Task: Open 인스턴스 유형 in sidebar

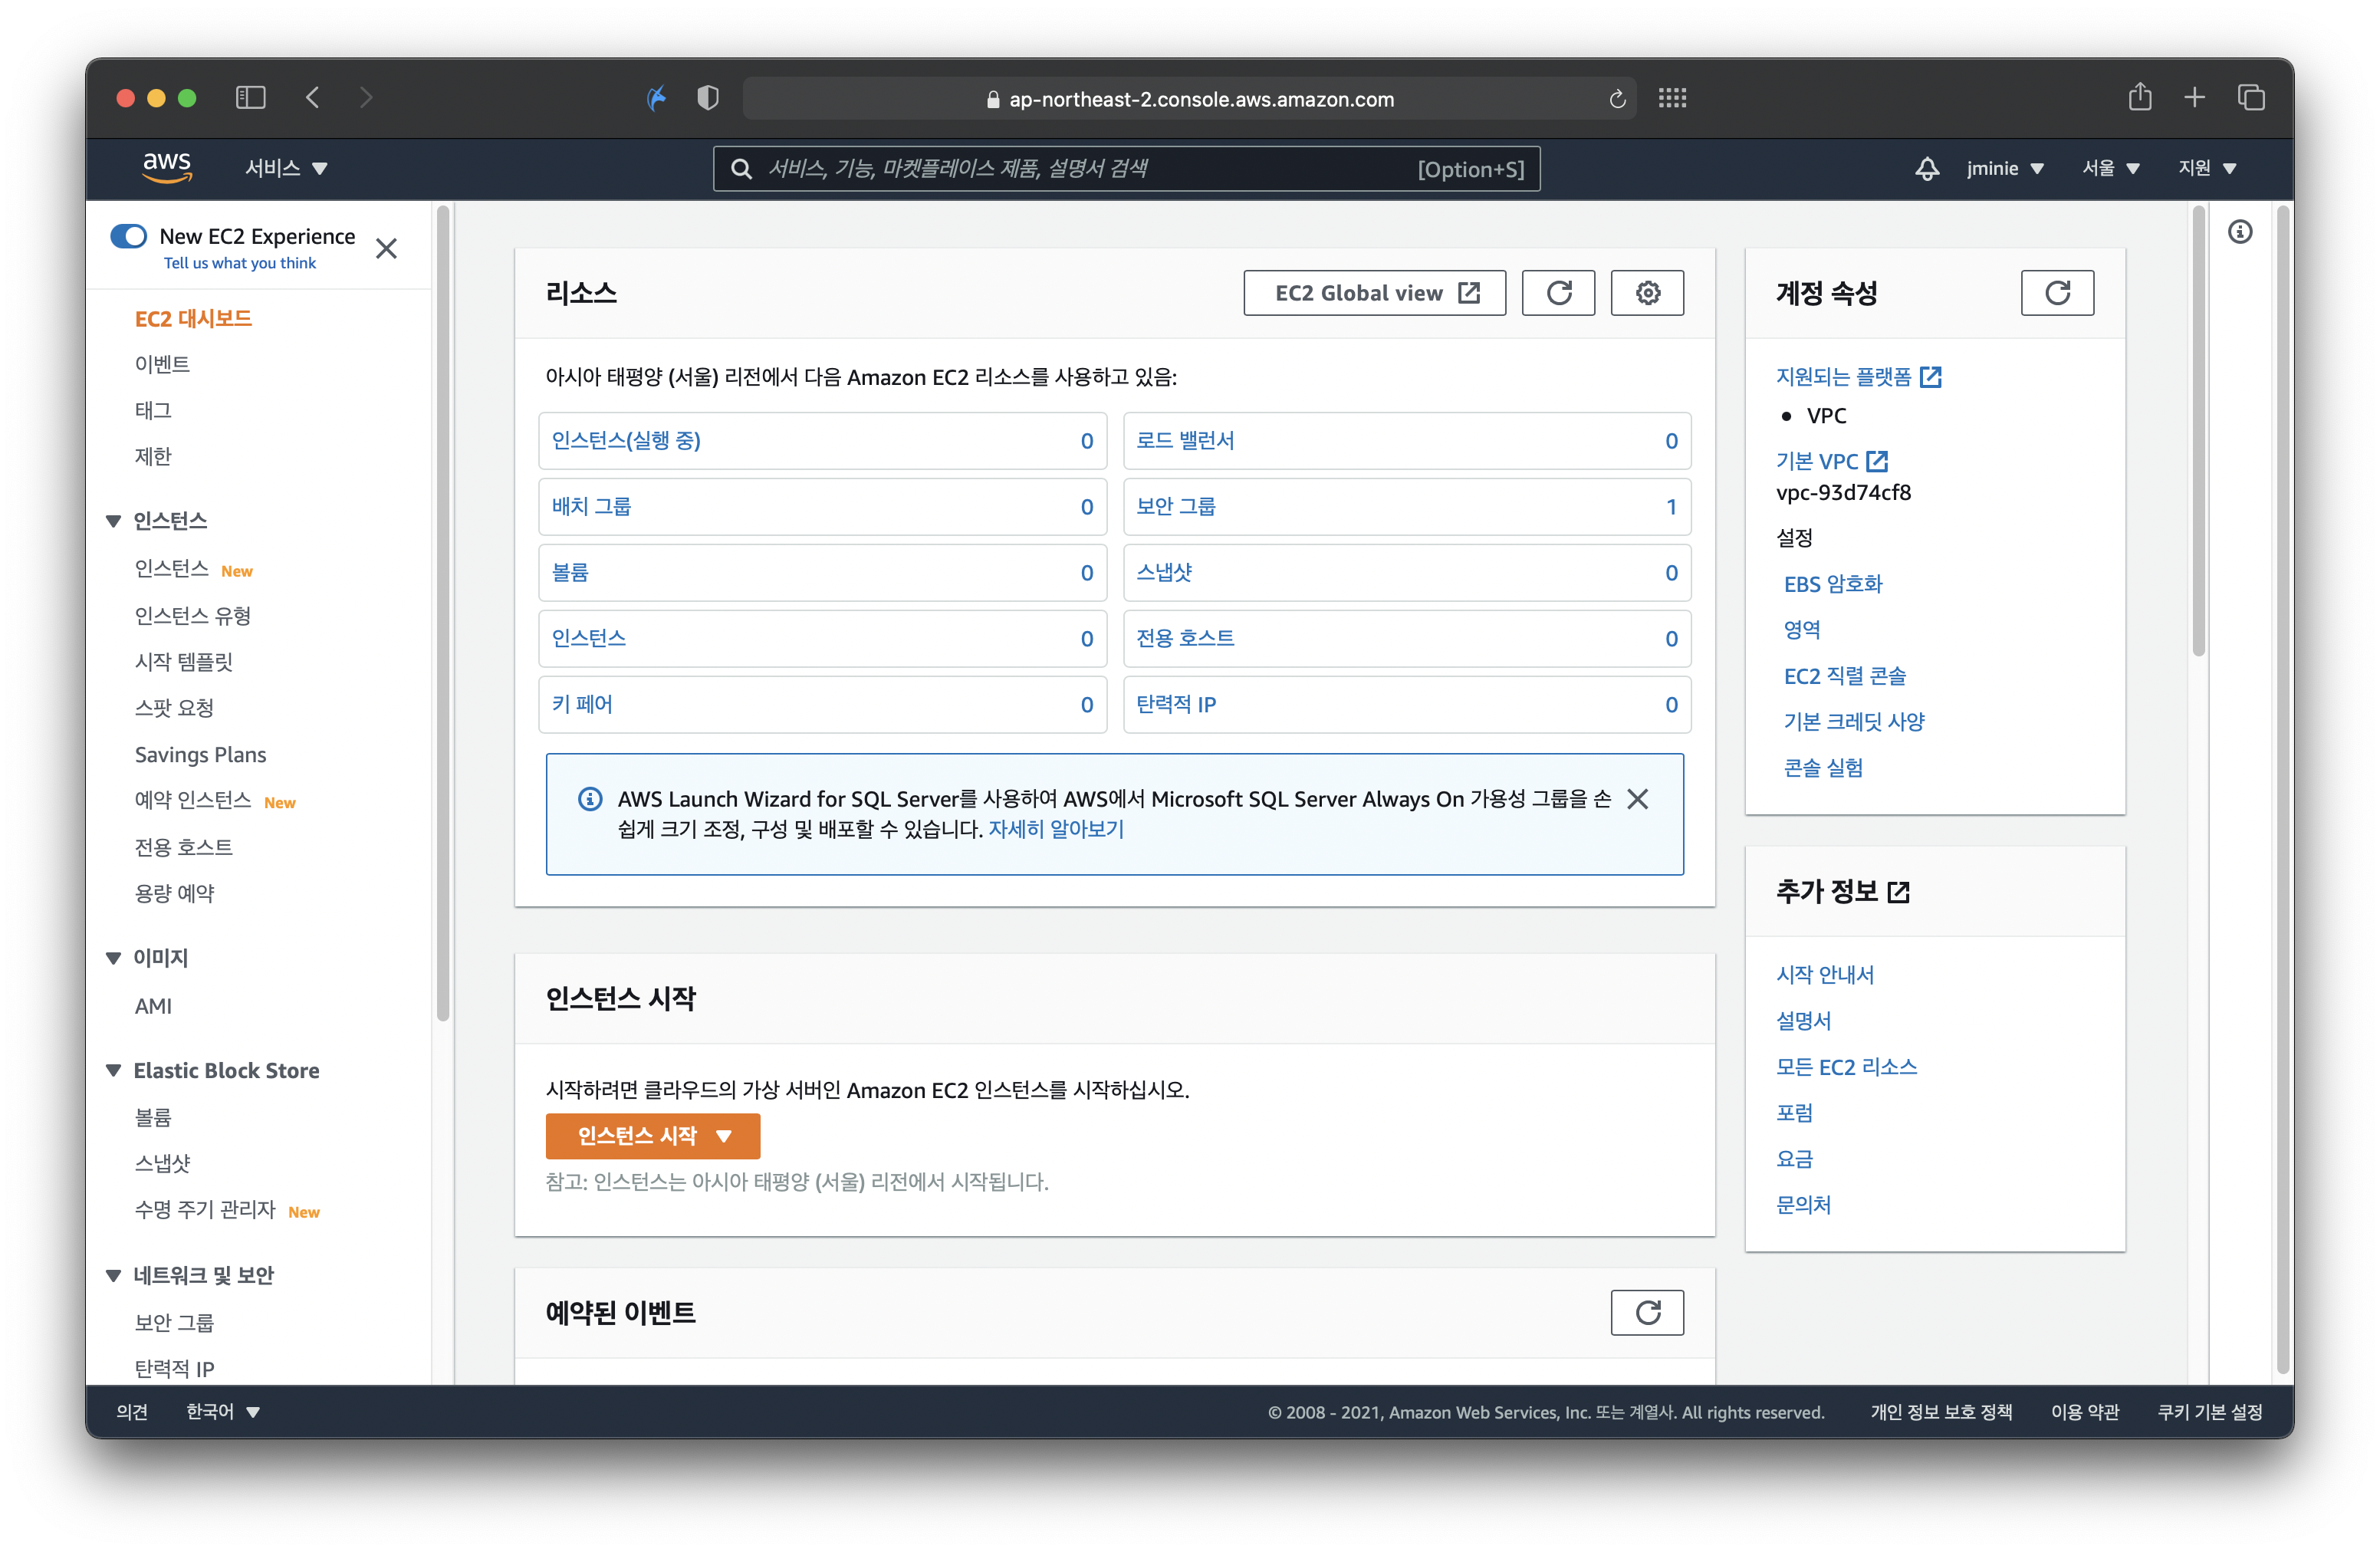Action: tap(193, 616)
